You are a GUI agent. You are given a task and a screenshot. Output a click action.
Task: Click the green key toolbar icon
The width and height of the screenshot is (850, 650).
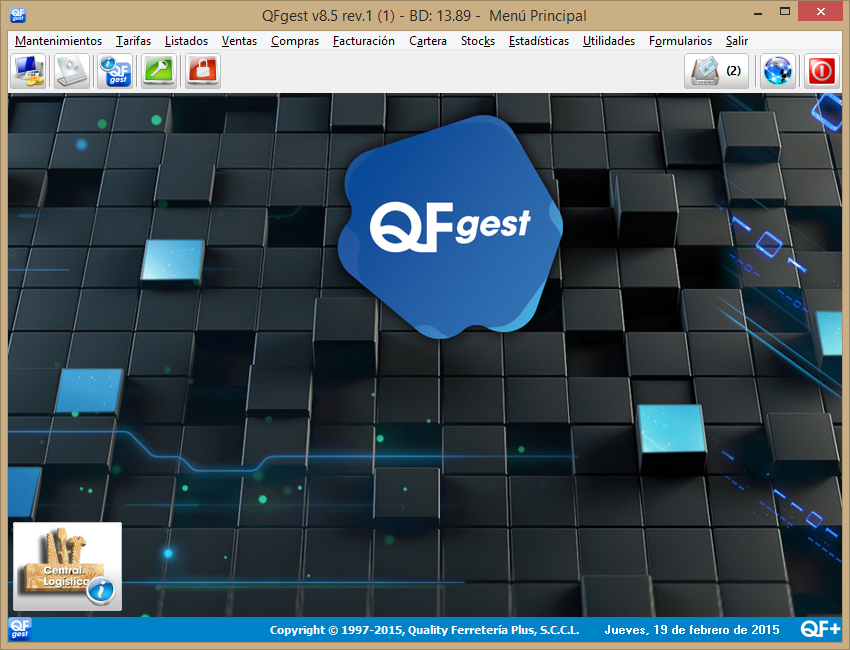(159, 71)
